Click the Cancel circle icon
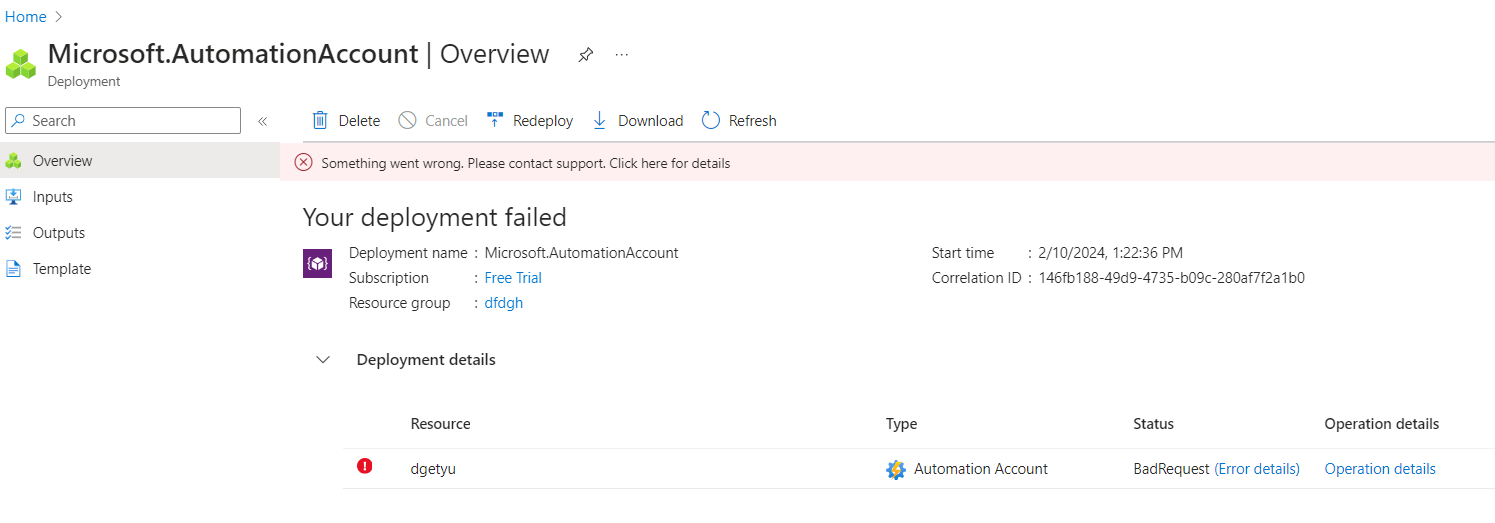1495x523 pixels. 407,120
